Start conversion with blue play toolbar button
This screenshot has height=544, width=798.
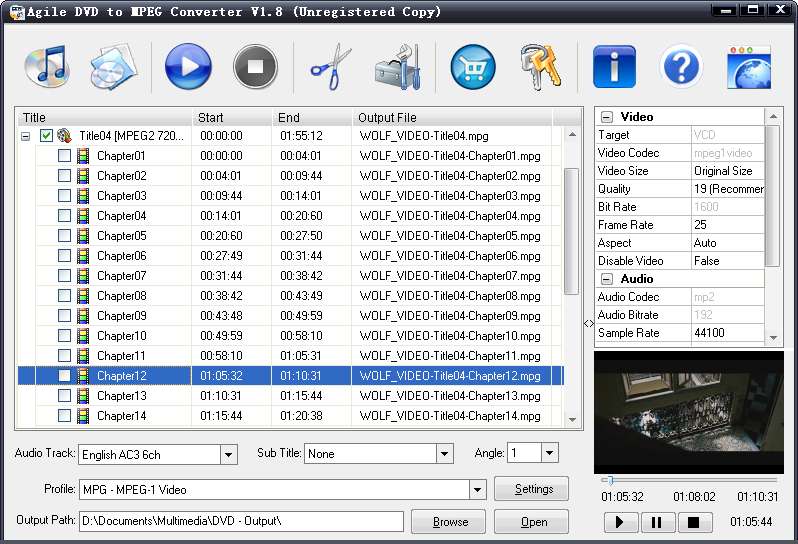tap(188, 67)
